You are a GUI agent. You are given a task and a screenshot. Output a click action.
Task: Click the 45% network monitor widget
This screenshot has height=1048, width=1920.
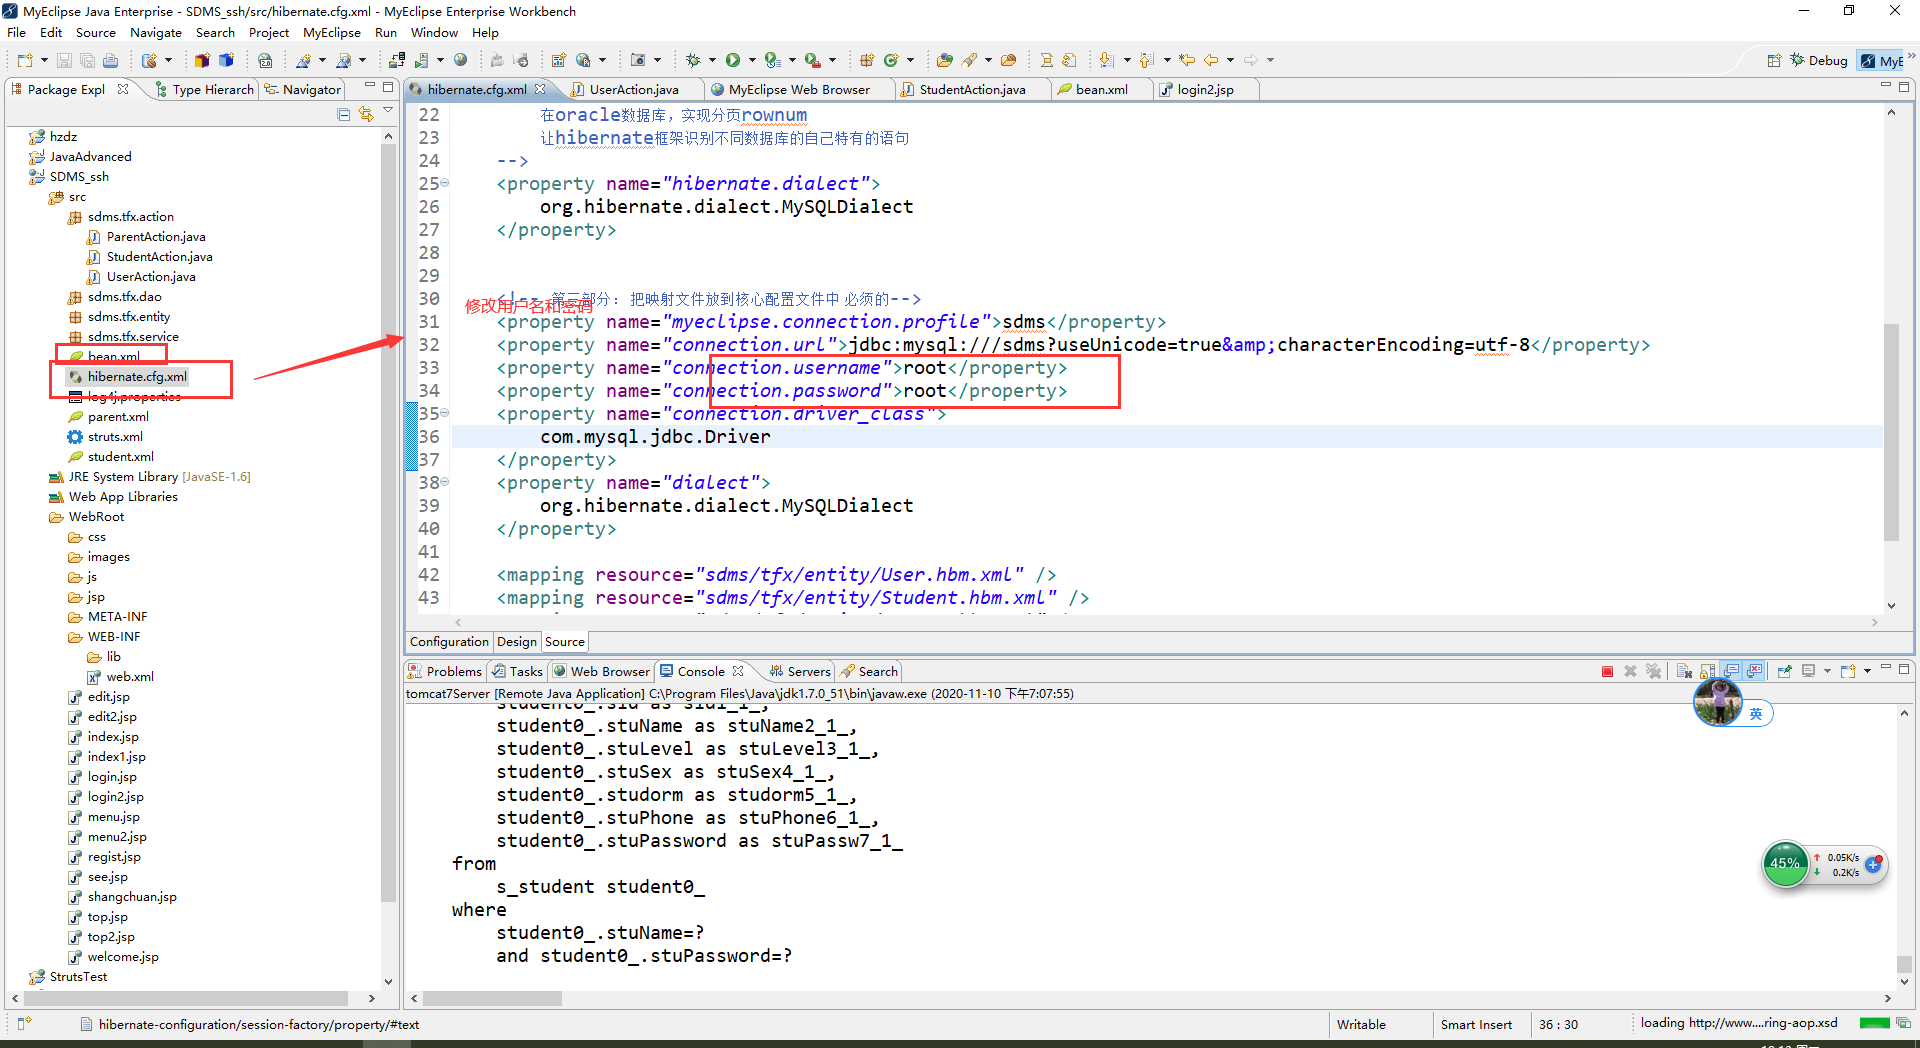(1785, 864)
